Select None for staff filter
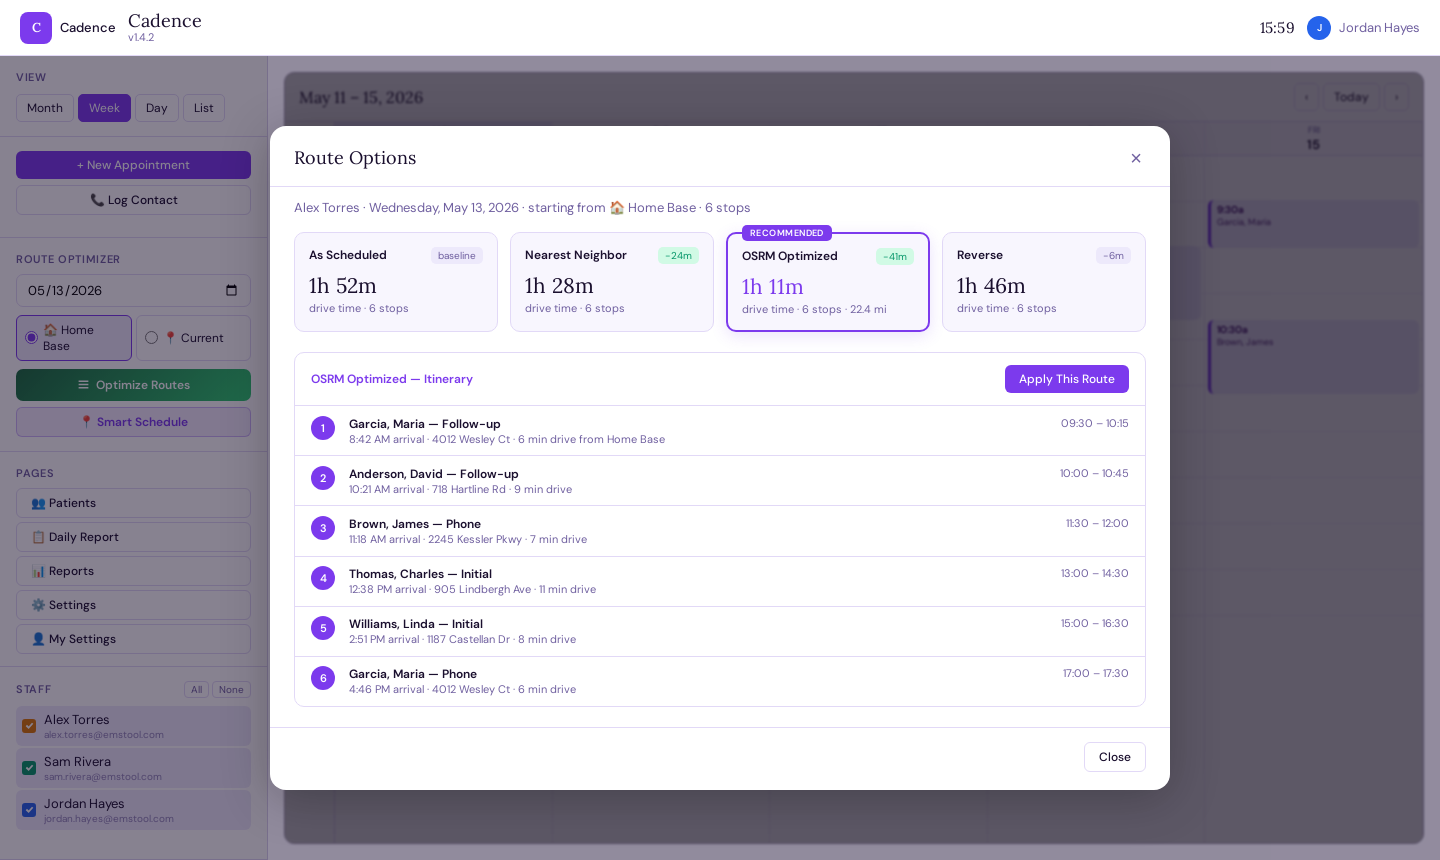This screenshot has width=1440, height=860. pyautogui.click(x=231, y=690)
